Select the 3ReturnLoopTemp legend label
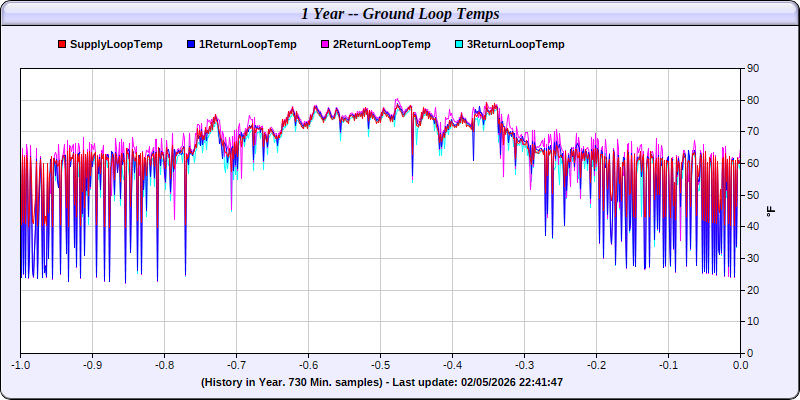This screenshot has width=800, height=400. click(x=515, y=44)
